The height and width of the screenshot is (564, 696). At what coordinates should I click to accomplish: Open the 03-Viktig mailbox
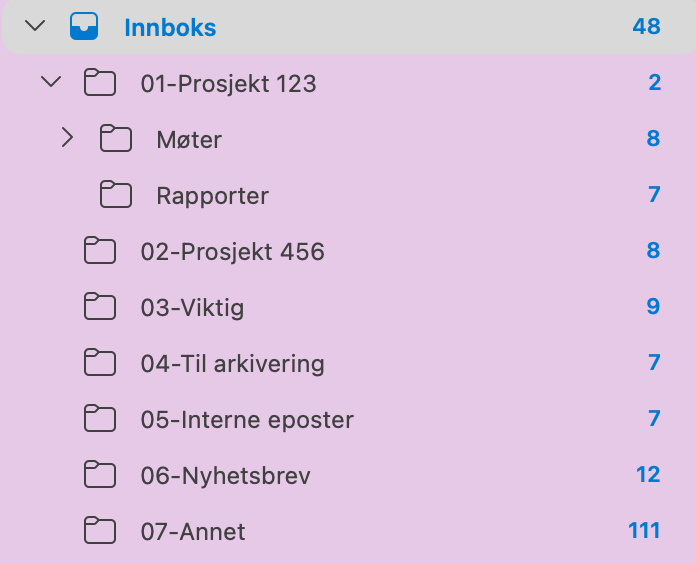[192, 307]
